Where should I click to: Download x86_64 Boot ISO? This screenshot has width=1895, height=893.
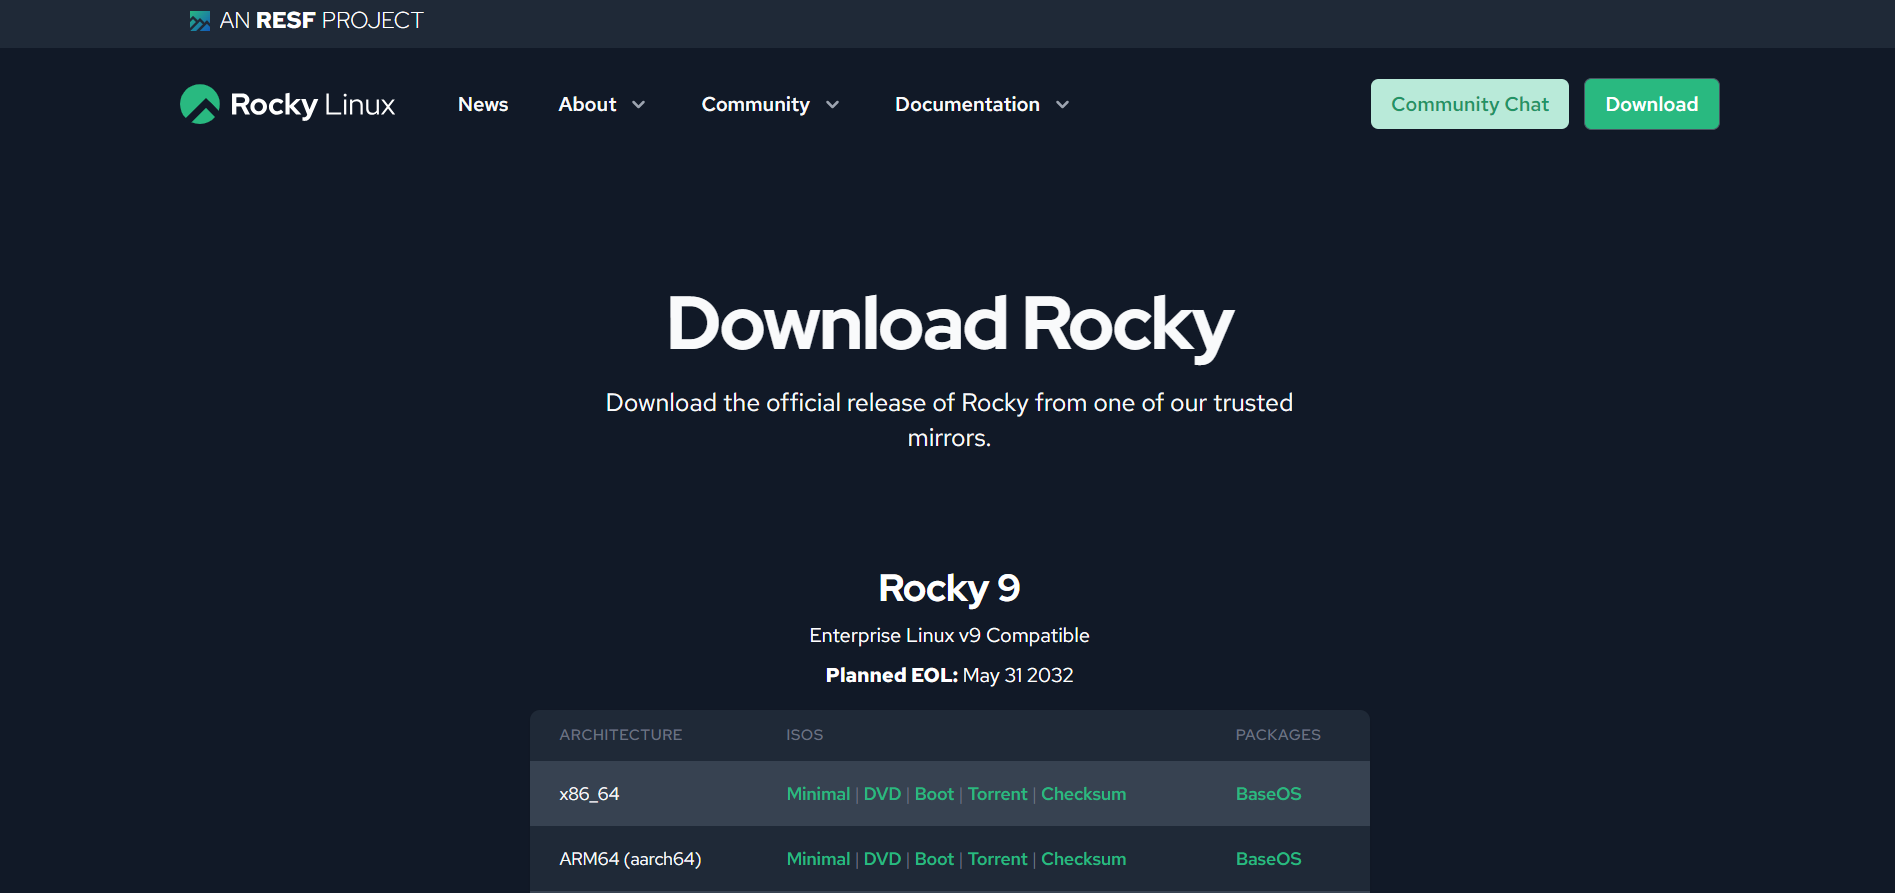pos(934,794)
